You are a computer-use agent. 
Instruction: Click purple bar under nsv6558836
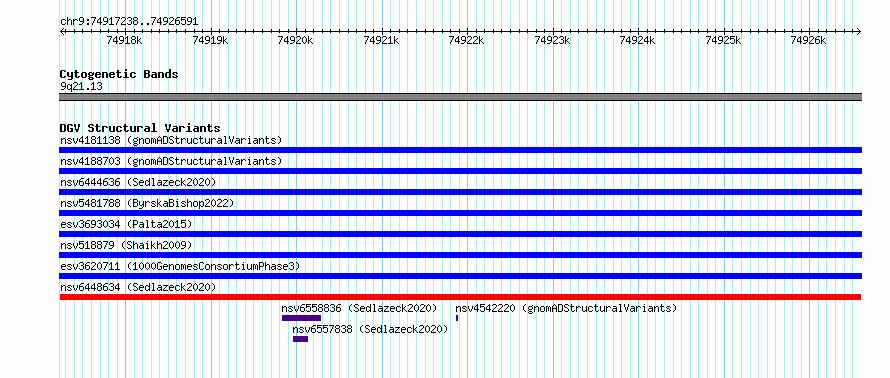click(x=301, y=318)
